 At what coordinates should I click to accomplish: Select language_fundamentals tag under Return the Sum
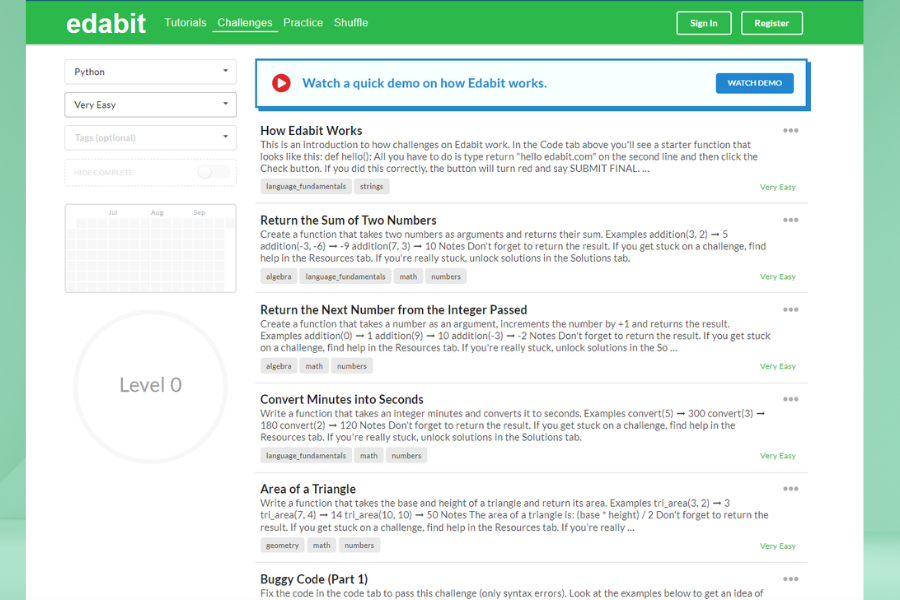click(345, 277)
